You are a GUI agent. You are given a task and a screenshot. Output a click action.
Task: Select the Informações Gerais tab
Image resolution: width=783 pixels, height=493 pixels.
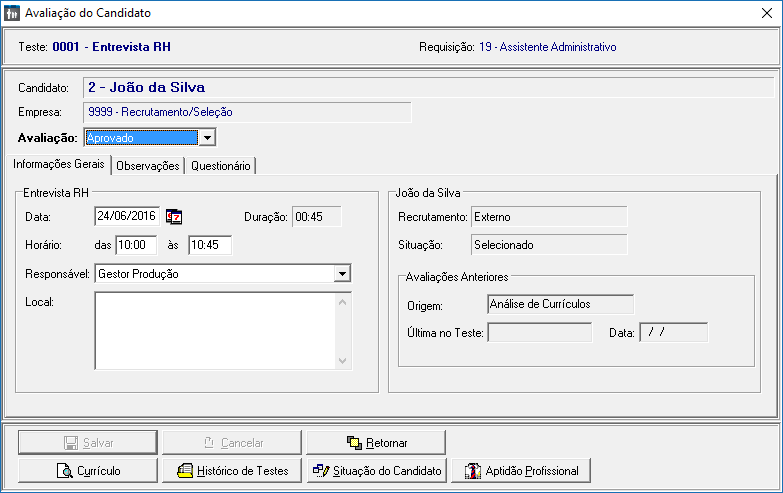coord(59,165)
